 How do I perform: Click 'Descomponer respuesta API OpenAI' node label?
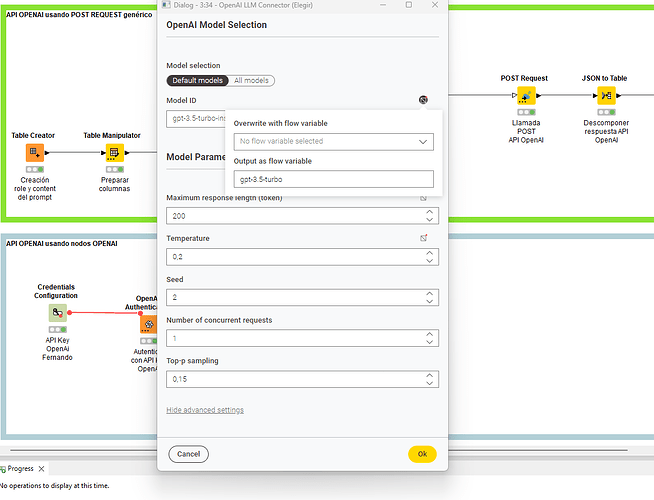(606, 131)
